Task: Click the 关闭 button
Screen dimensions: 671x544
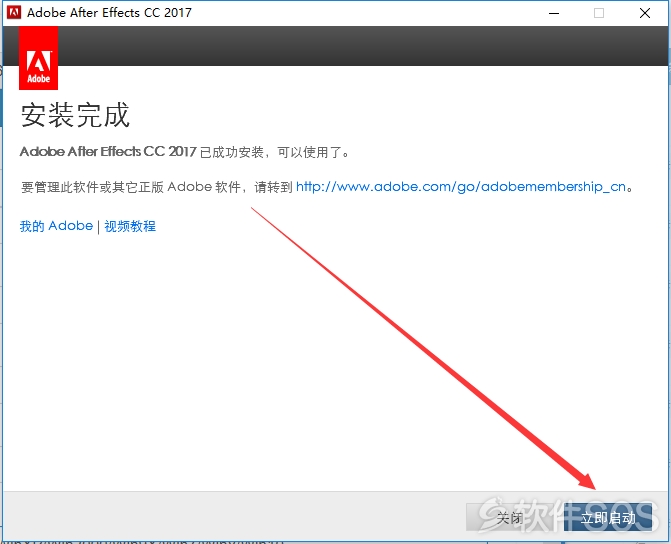Action: (x=510, y=517)
